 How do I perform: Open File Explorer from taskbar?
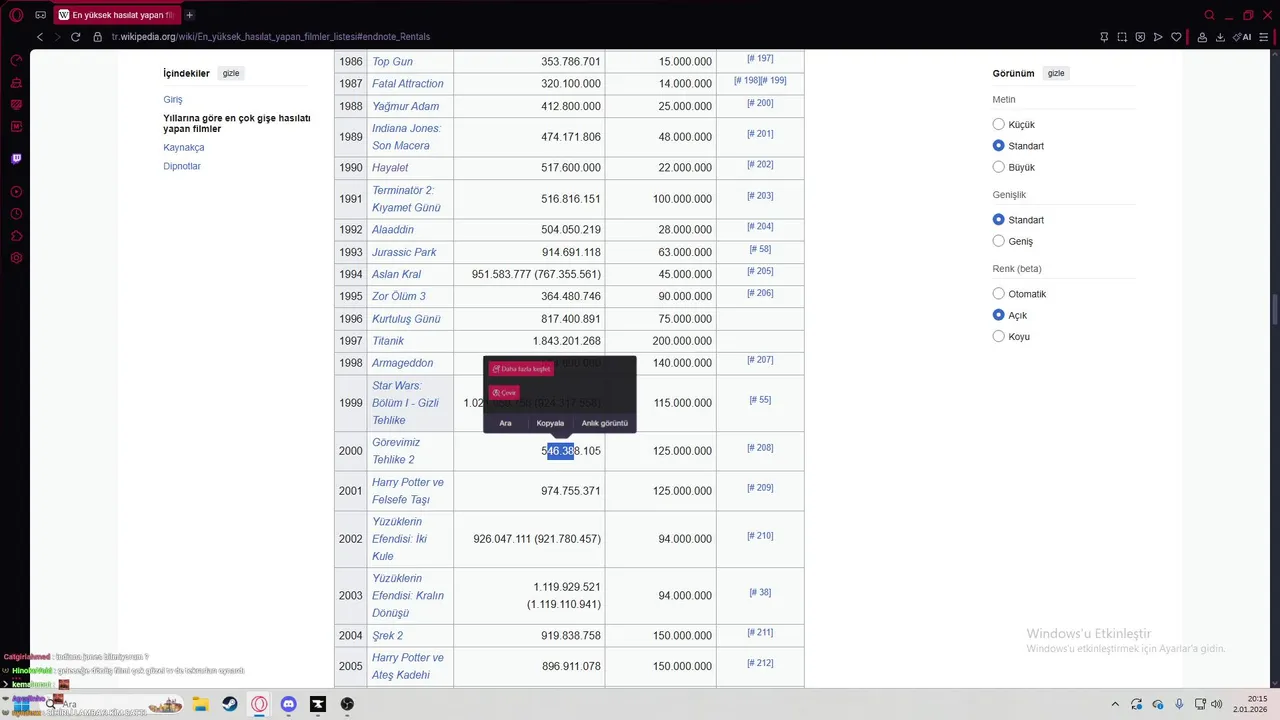tap(200, 704)
